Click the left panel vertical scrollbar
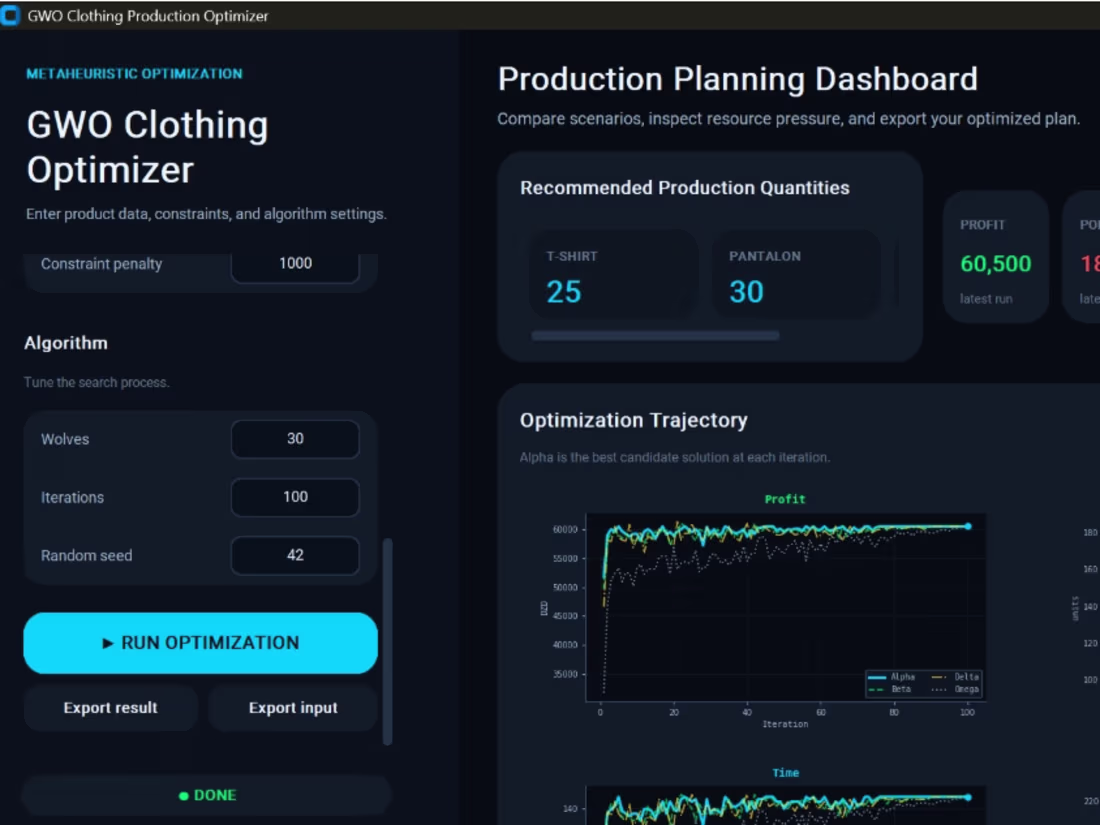1100x825 pixels. [387, 642]
